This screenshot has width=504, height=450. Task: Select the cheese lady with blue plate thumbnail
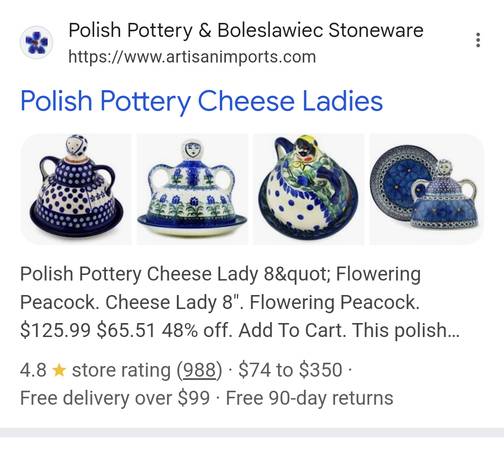click(426, 189)
